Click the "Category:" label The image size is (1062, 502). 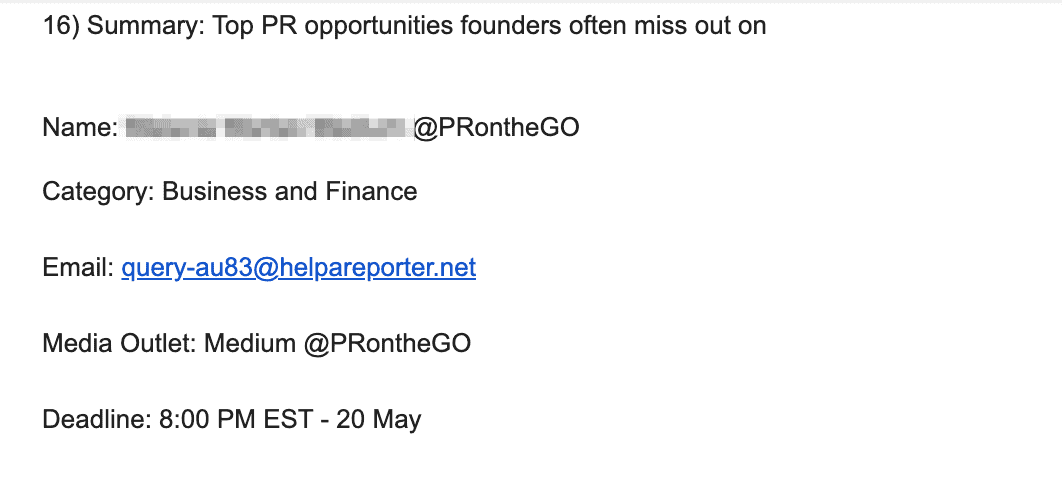99,192
